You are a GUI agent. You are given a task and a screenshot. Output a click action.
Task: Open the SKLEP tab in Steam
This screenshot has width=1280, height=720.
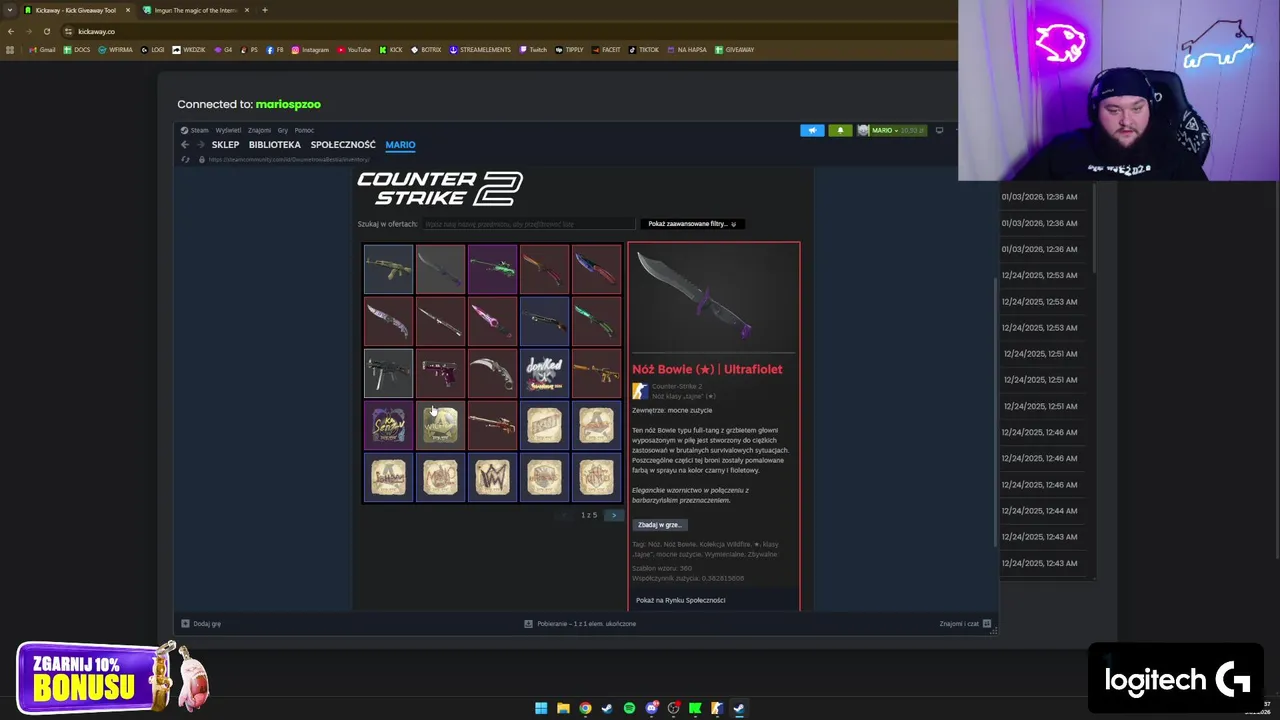(225, 145)
